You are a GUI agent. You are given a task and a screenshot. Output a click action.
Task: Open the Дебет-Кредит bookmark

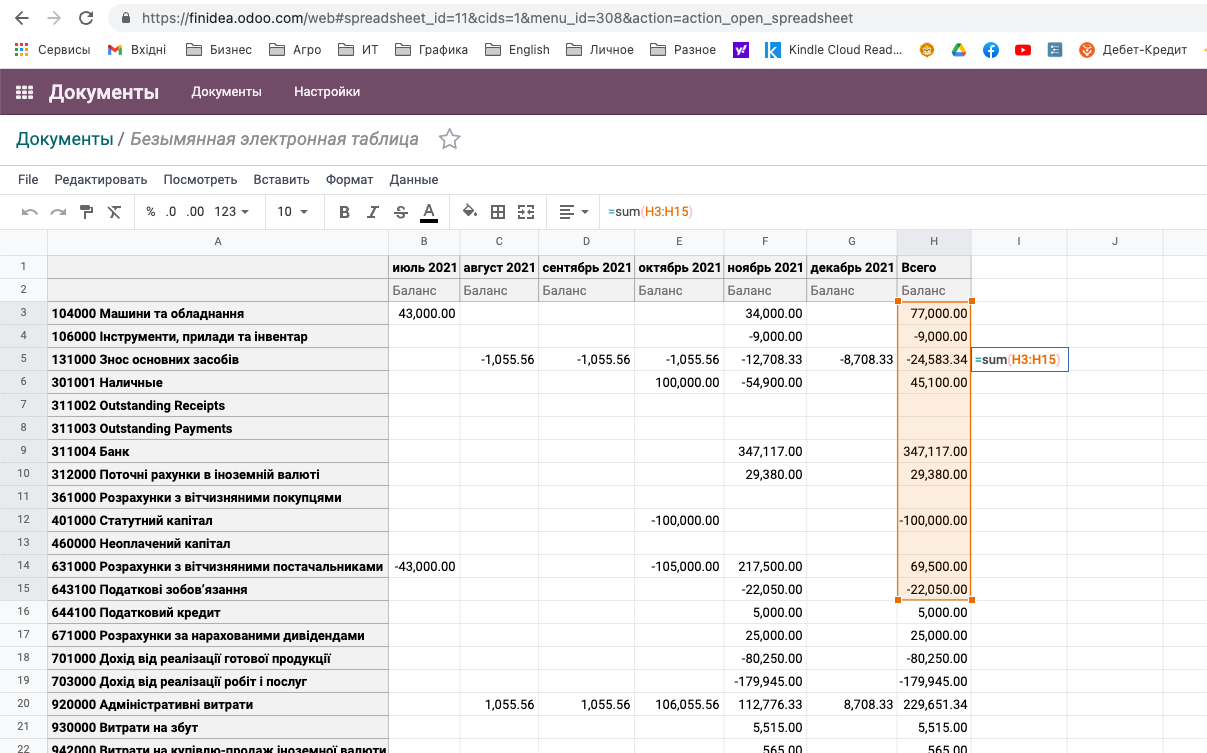pyautogui.click(x=1133, y=49)
